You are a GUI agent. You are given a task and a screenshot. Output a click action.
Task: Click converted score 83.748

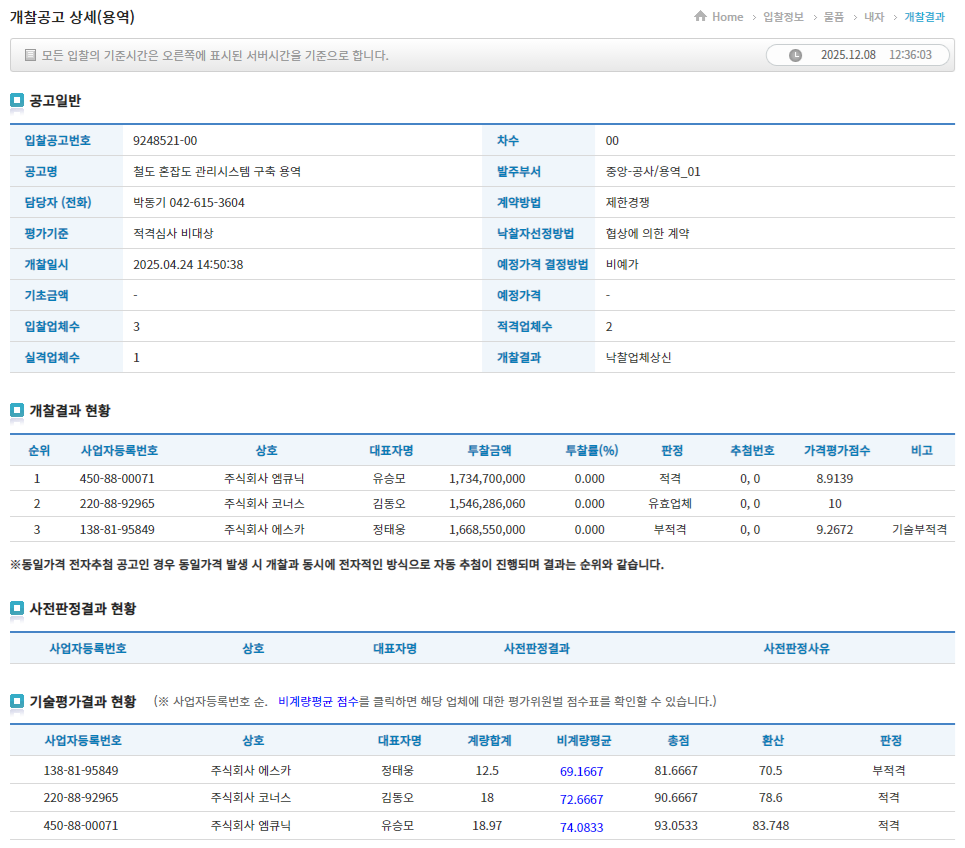coord(771,825)
